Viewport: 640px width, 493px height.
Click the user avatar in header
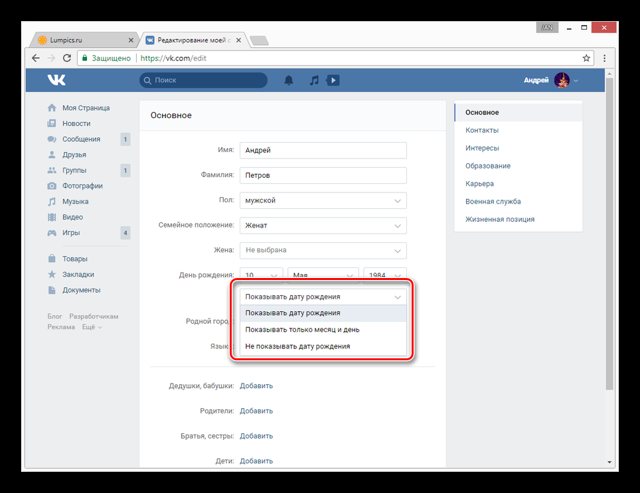562,80
